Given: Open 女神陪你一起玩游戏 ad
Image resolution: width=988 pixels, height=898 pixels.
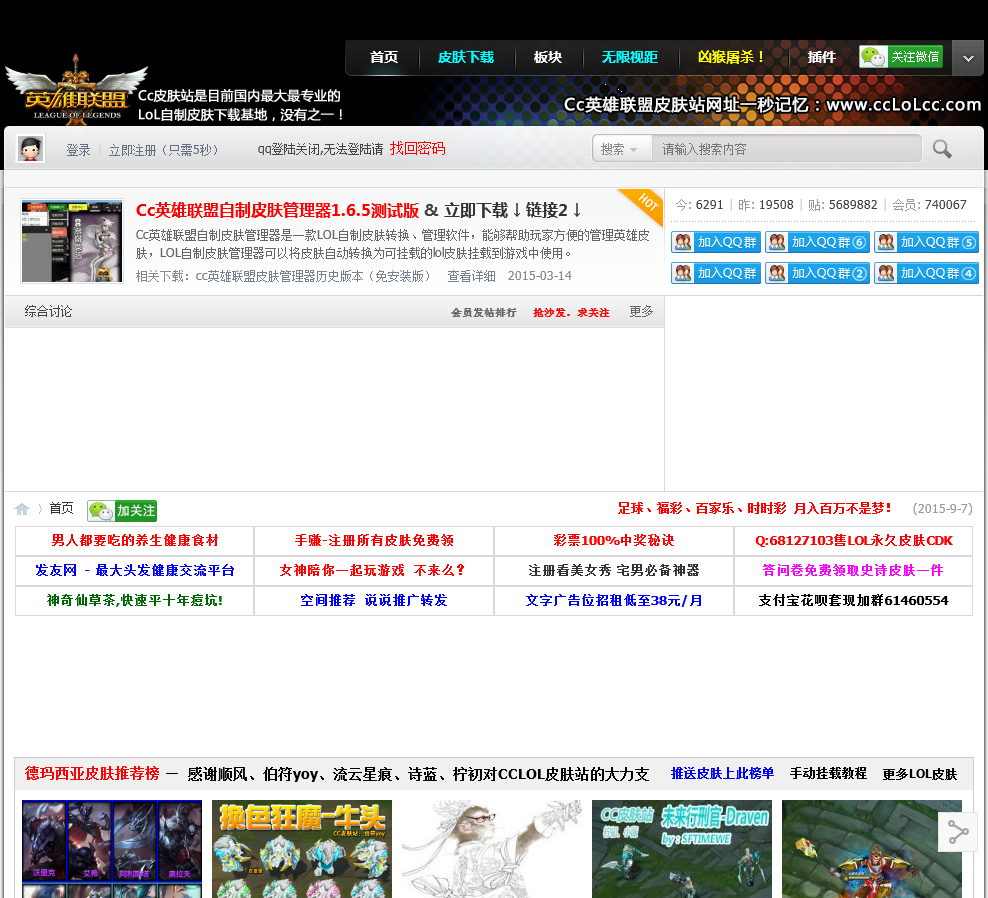Looking at the screenshot, I should click(374, 570).
